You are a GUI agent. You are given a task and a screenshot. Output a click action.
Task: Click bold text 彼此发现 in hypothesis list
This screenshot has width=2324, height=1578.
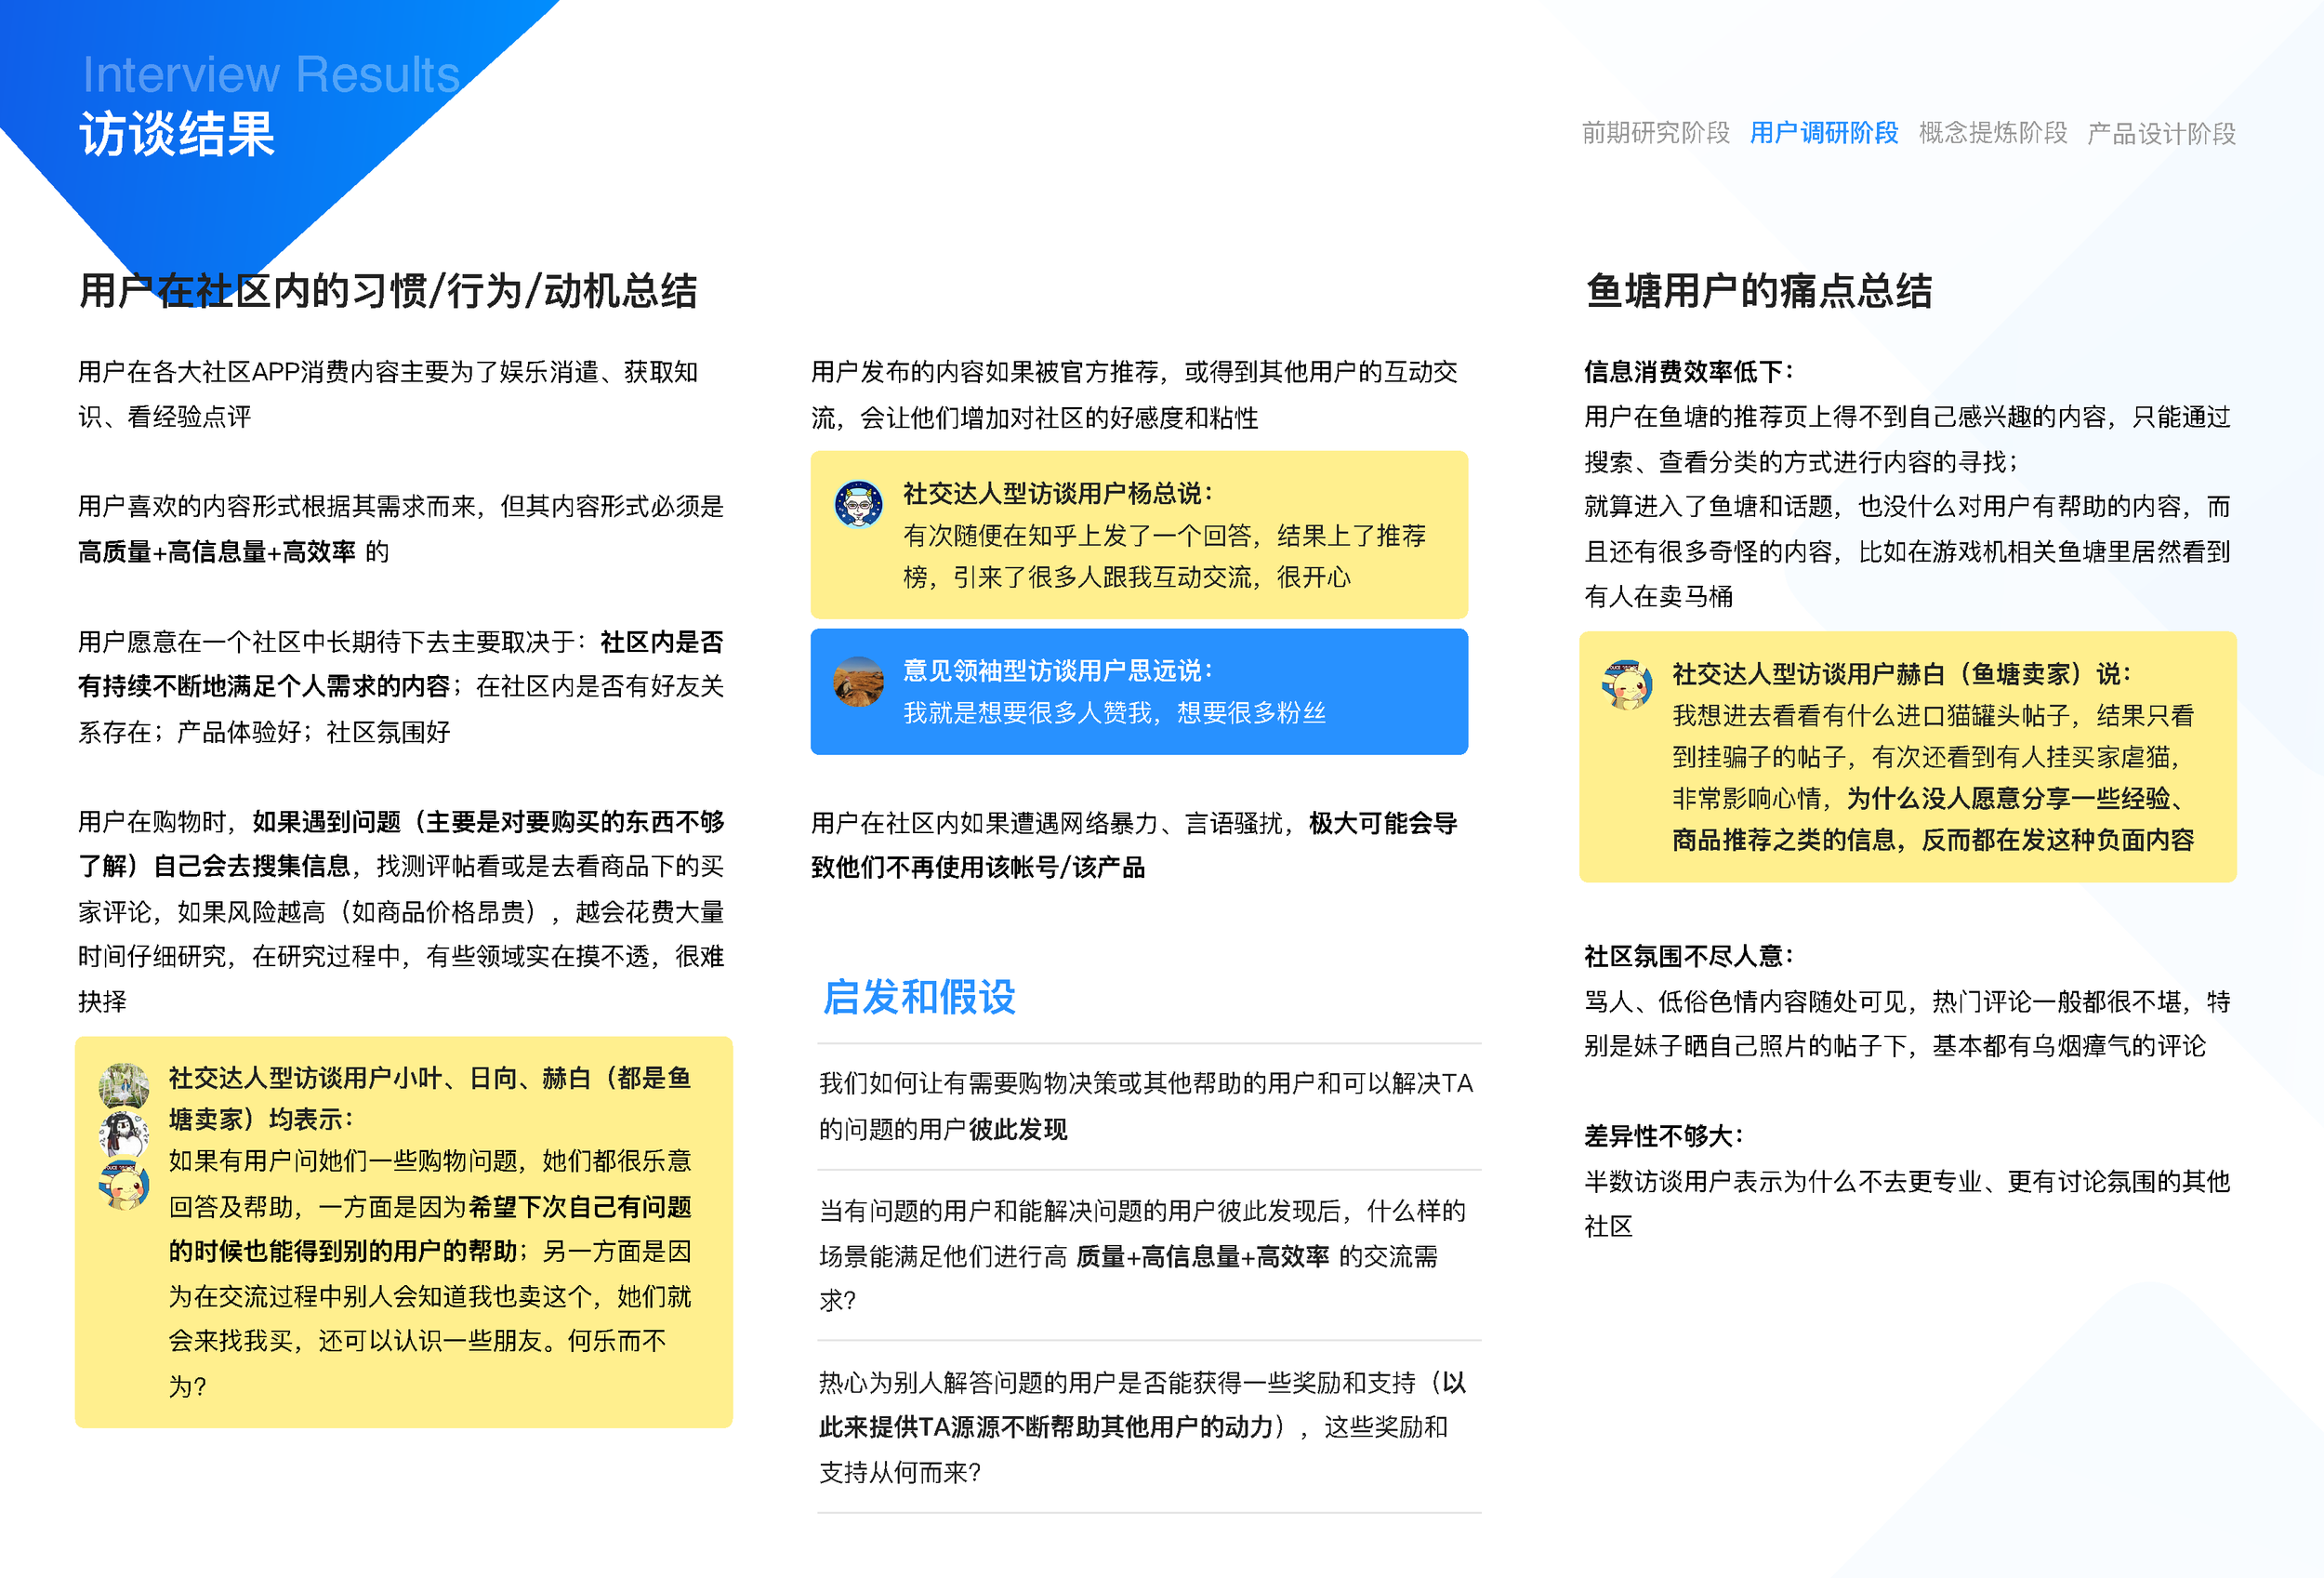coord(1018,1129)
